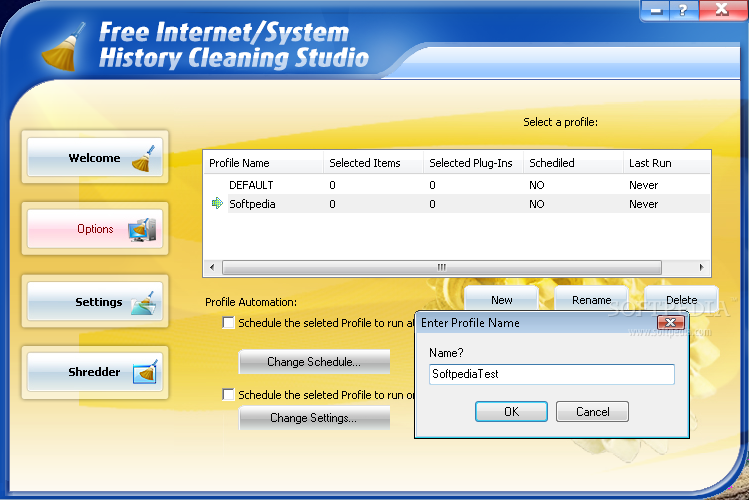Create a profile with the New button
The height and width of the screenshot is (500, 749).
(502, 299)
